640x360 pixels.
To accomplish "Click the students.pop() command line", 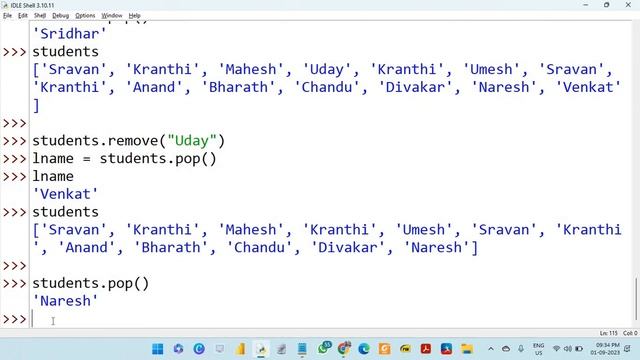I will [91, 283].
